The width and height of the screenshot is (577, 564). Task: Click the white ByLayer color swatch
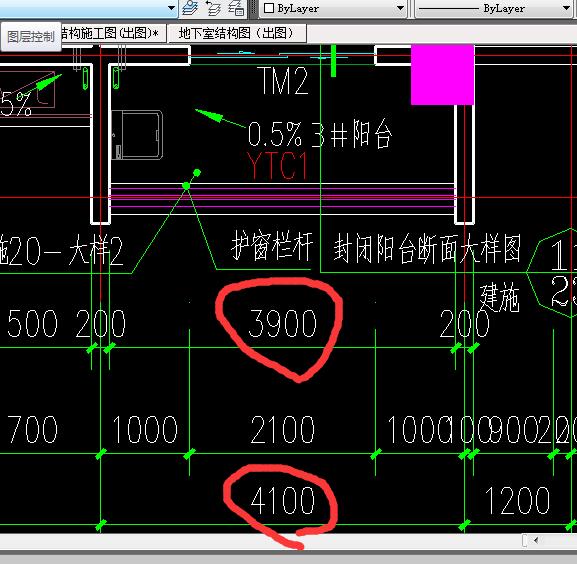coord(269,8)
